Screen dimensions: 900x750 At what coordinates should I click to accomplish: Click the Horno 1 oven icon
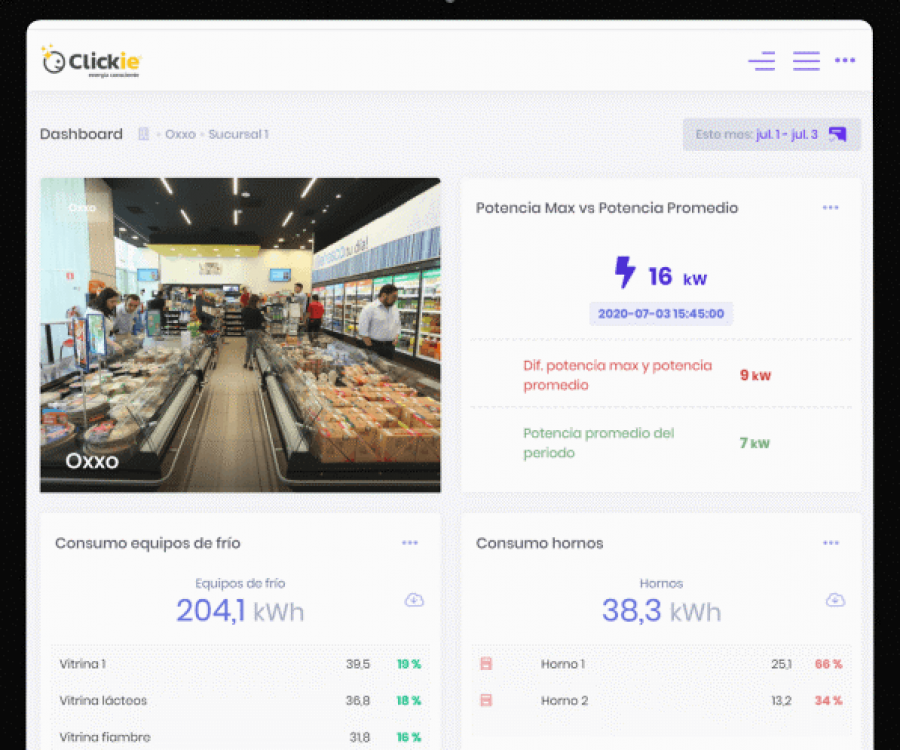pos(486,664)
